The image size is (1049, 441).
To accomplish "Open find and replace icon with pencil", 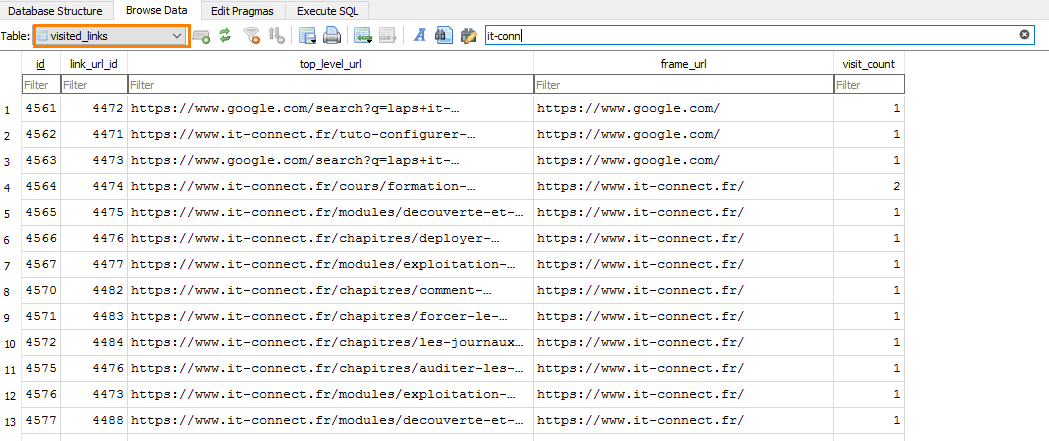I will click(x=468, y=35).
